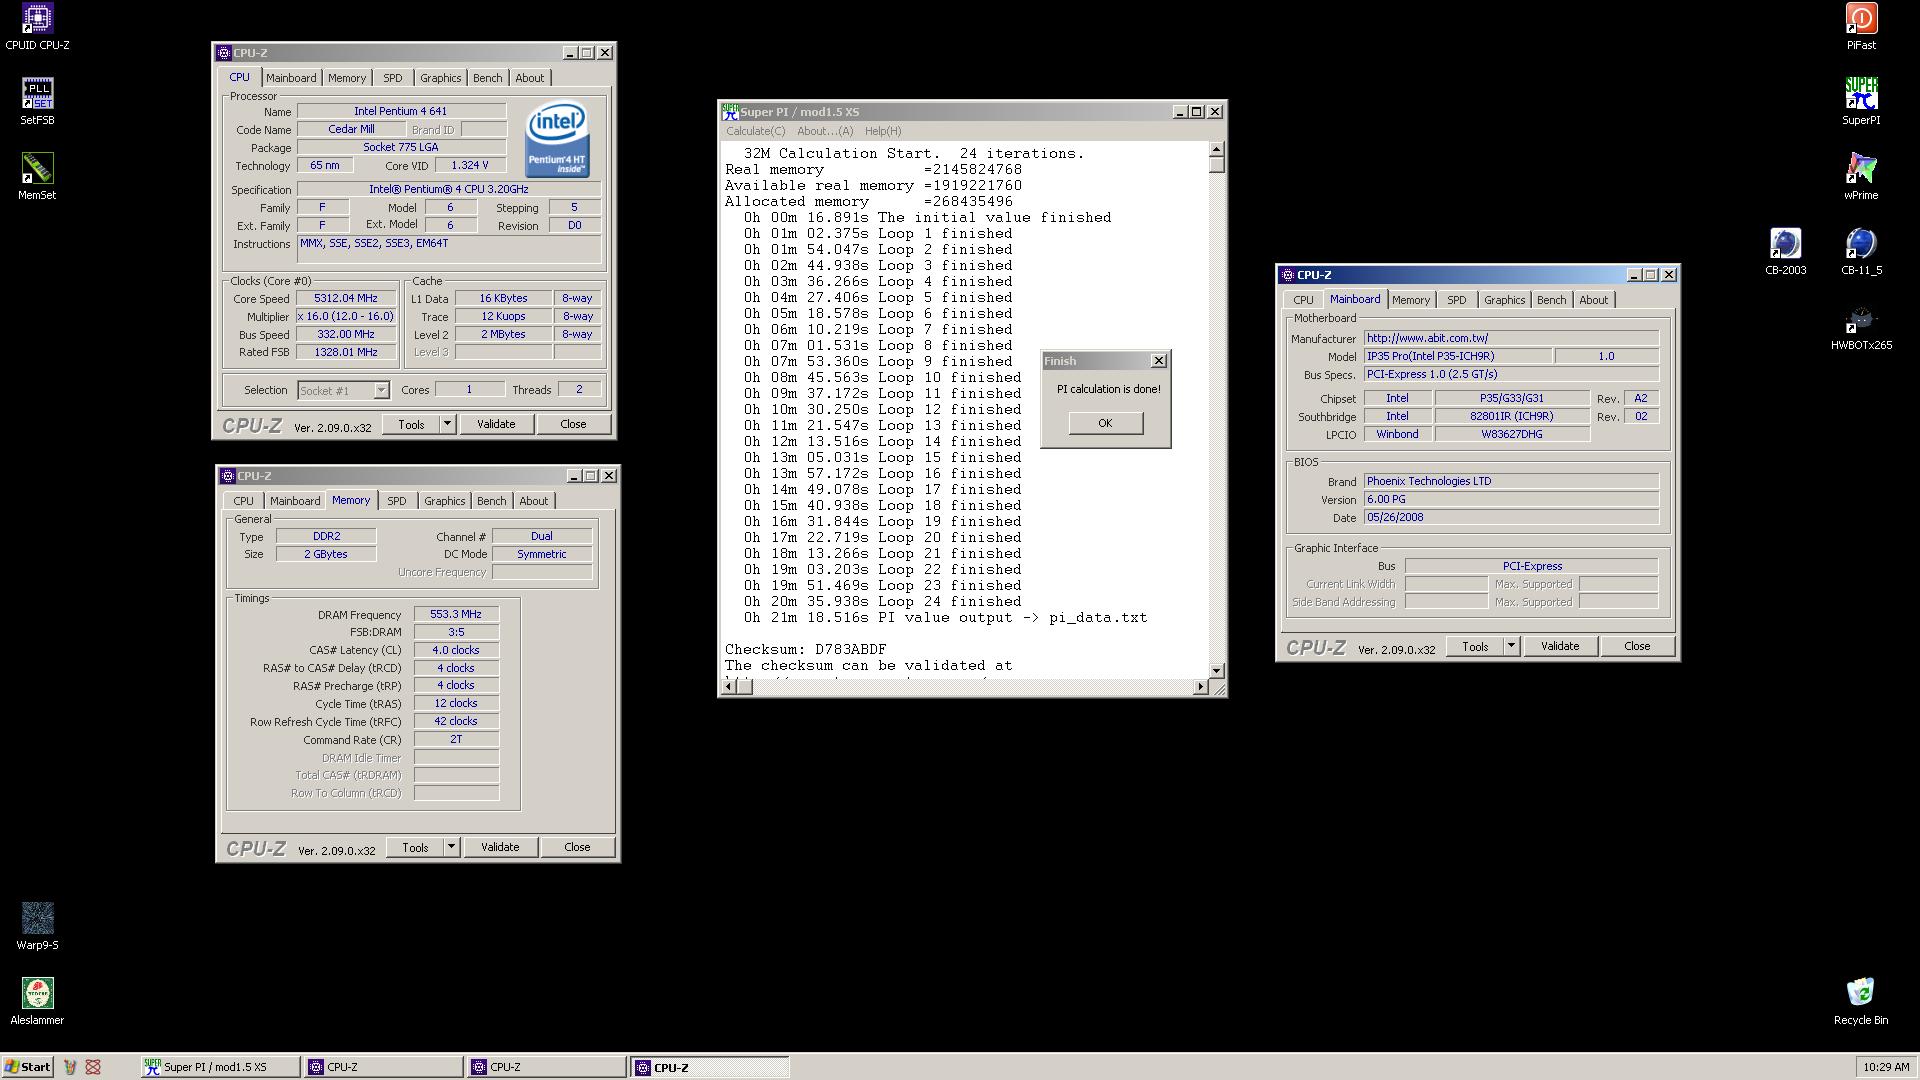
Task: Open the HWBOTx265 desktop icon
Action: coord(1861,327)
